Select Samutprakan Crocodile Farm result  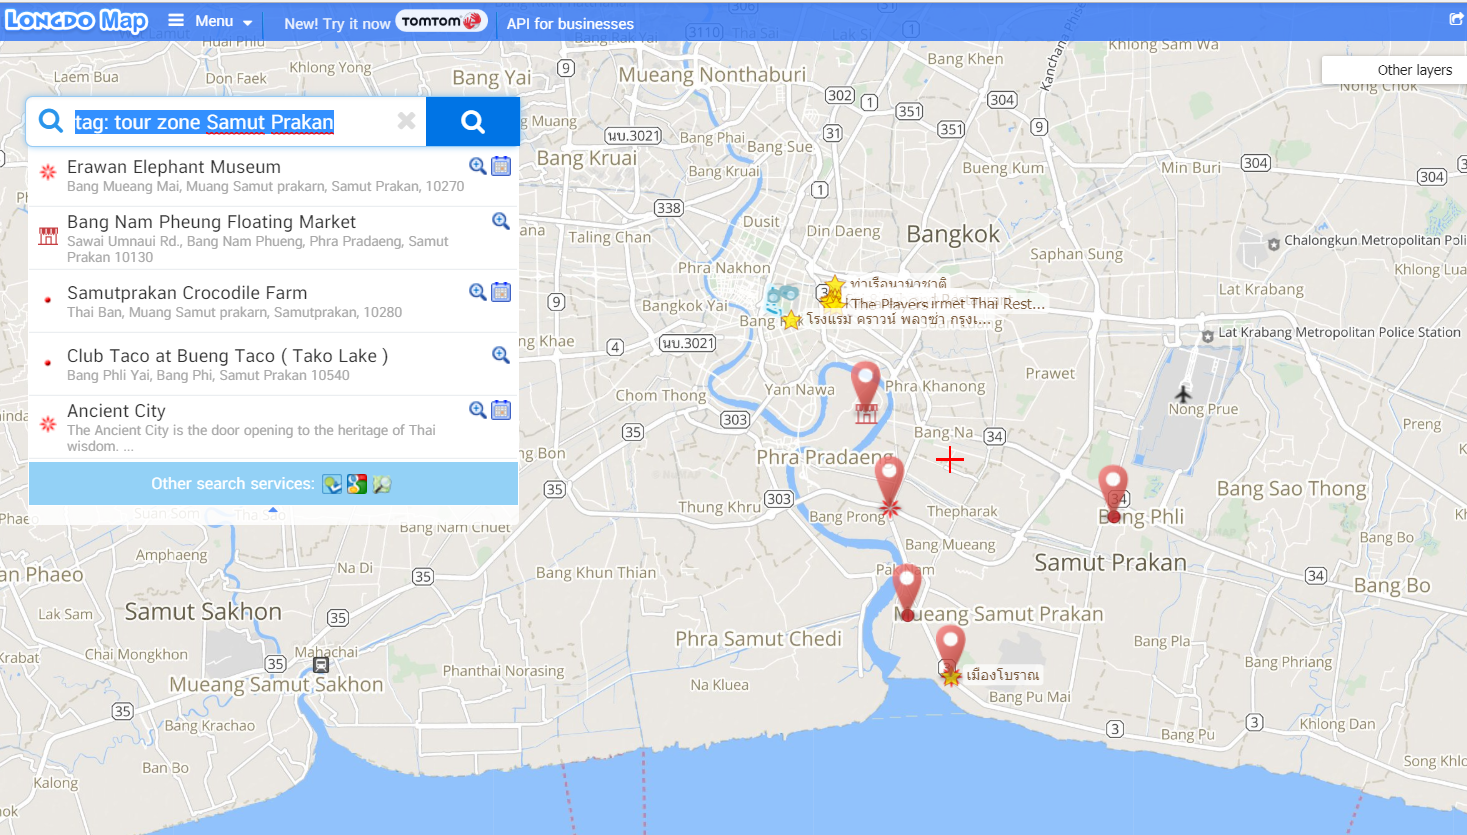tap(273, 301)
